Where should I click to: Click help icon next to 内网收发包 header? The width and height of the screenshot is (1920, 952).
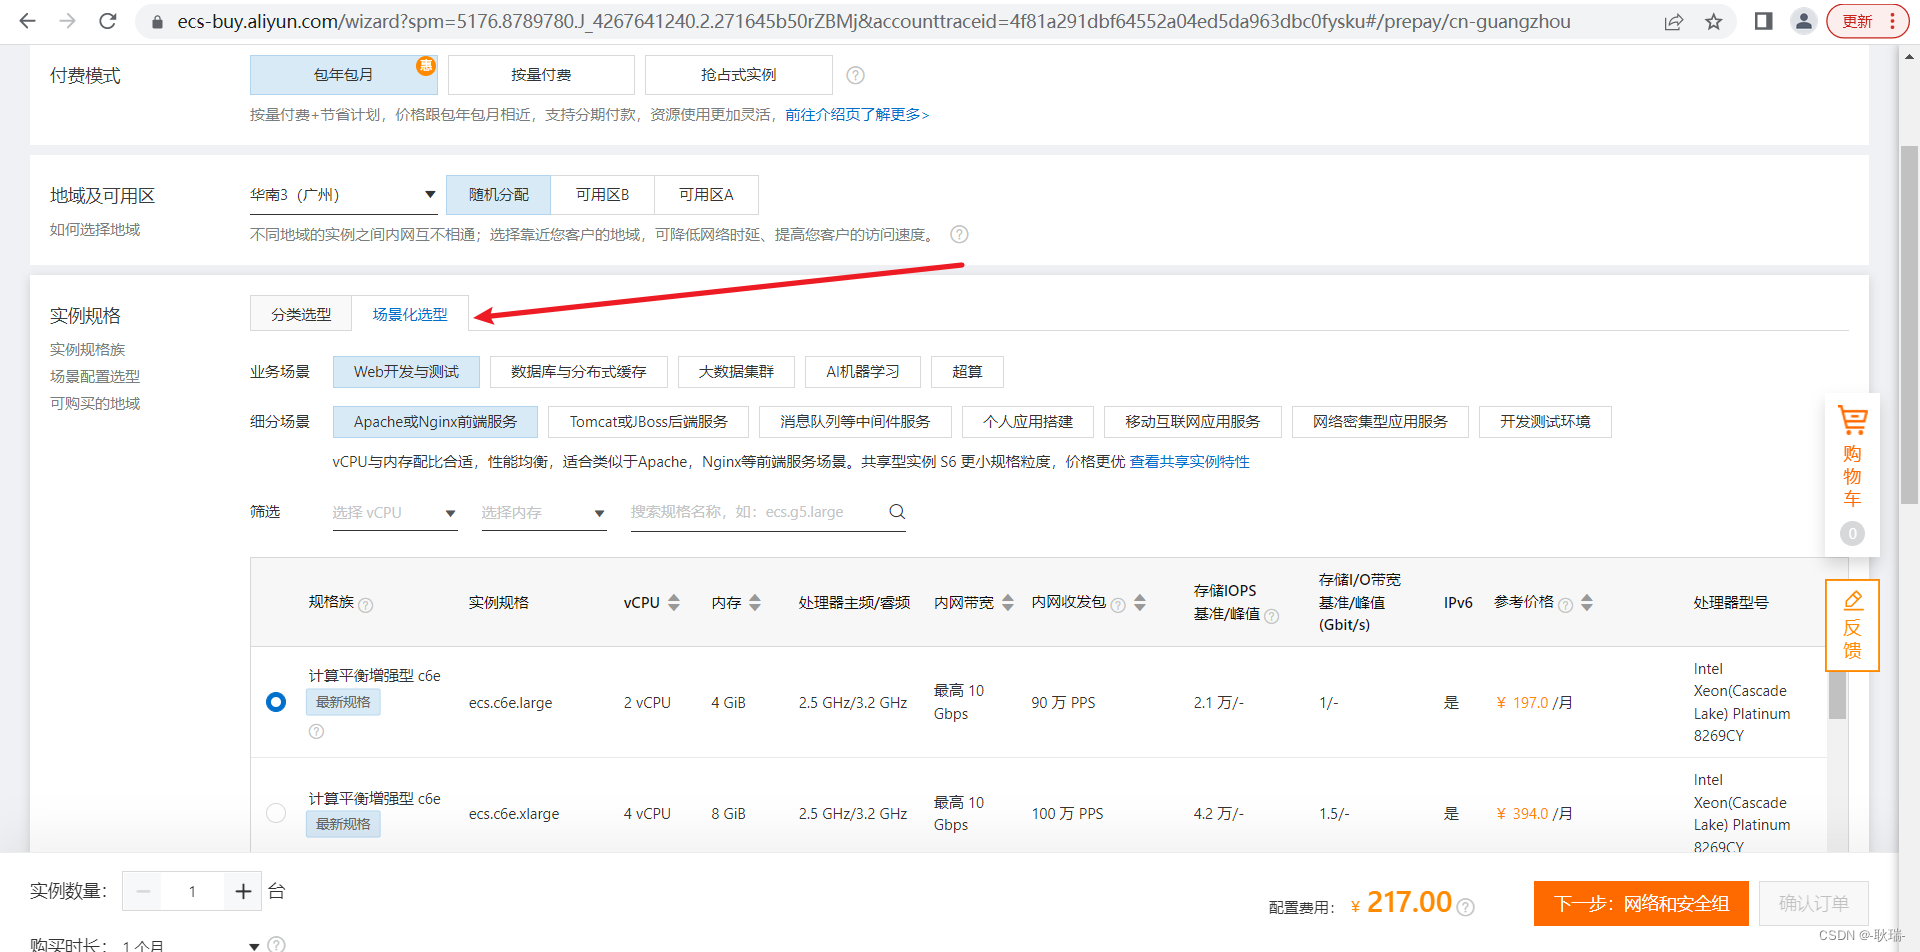(x=1118, y=605)
